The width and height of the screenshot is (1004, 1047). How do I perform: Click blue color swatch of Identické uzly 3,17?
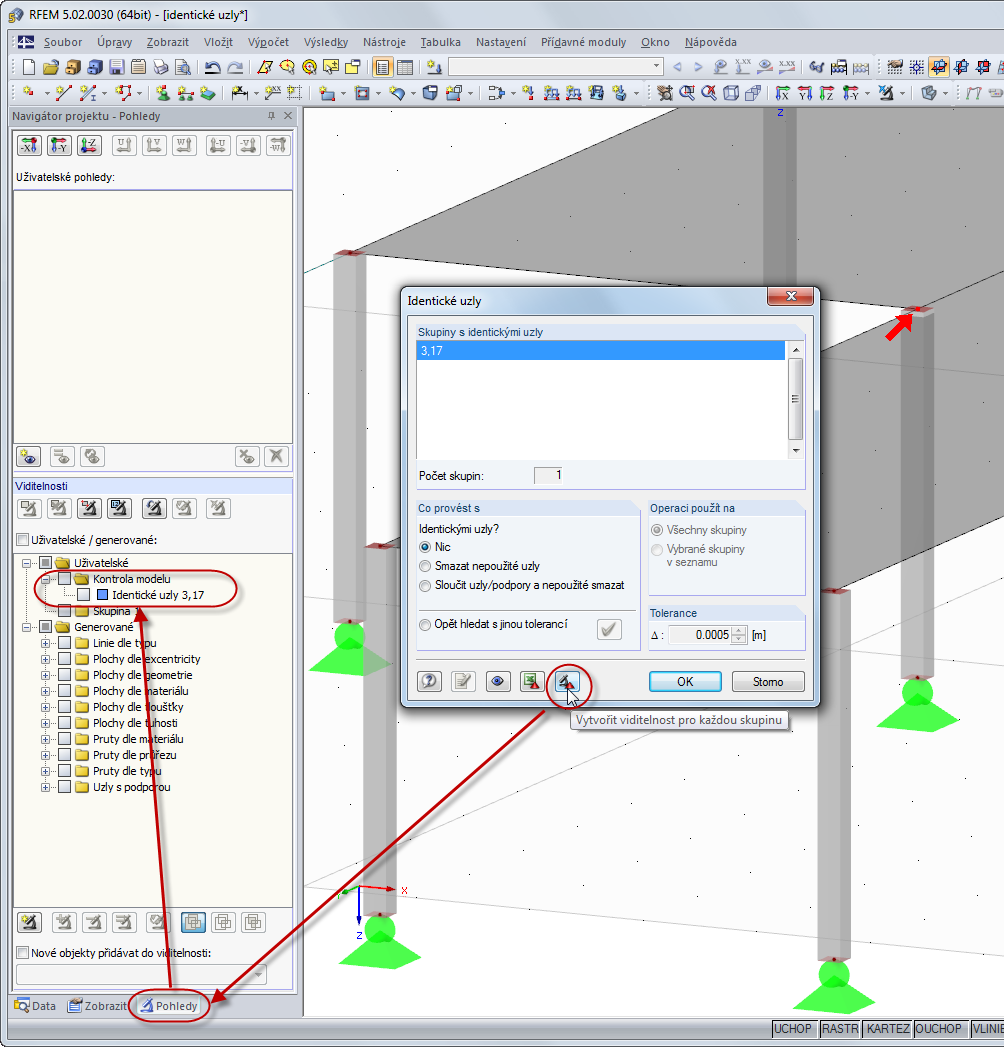102,595
